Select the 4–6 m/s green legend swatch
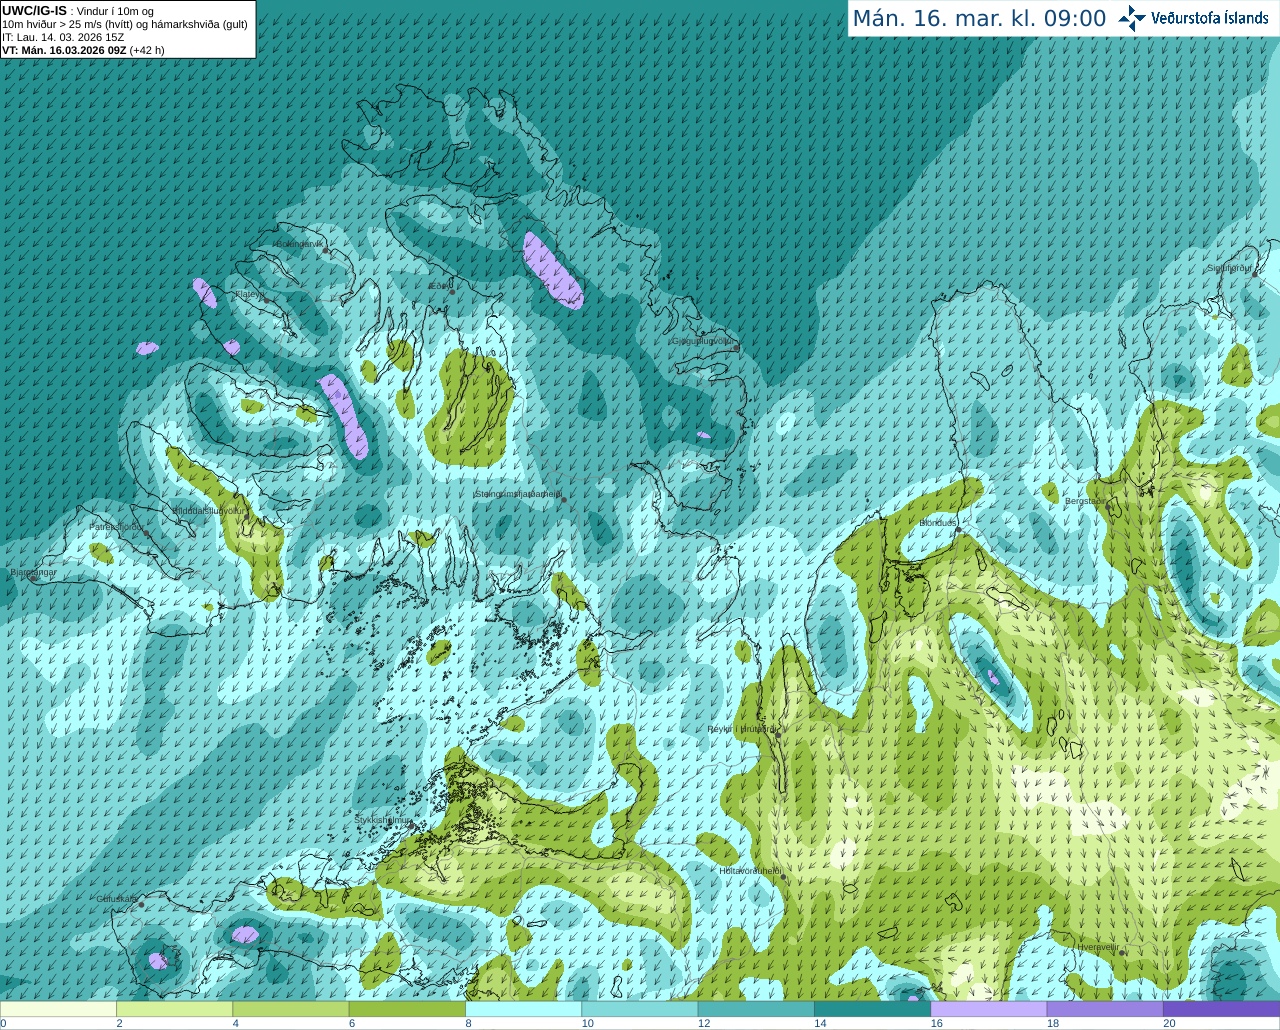The image size is (1280, 1030). pyautogui.click(x=290, y=1009)
